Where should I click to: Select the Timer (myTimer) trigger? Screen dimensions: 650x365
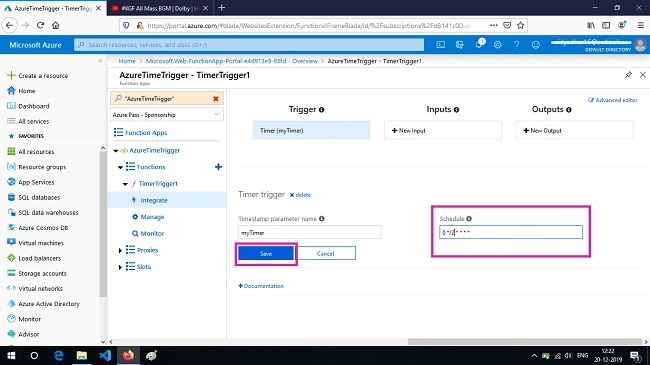pos(311,130)
